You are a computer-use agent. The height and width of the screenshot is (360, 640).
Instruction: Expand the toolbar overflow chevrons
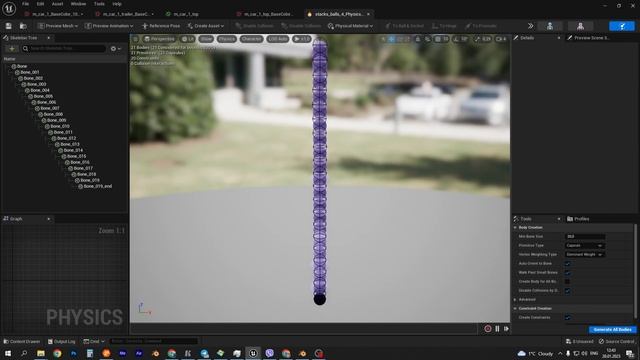530,26
